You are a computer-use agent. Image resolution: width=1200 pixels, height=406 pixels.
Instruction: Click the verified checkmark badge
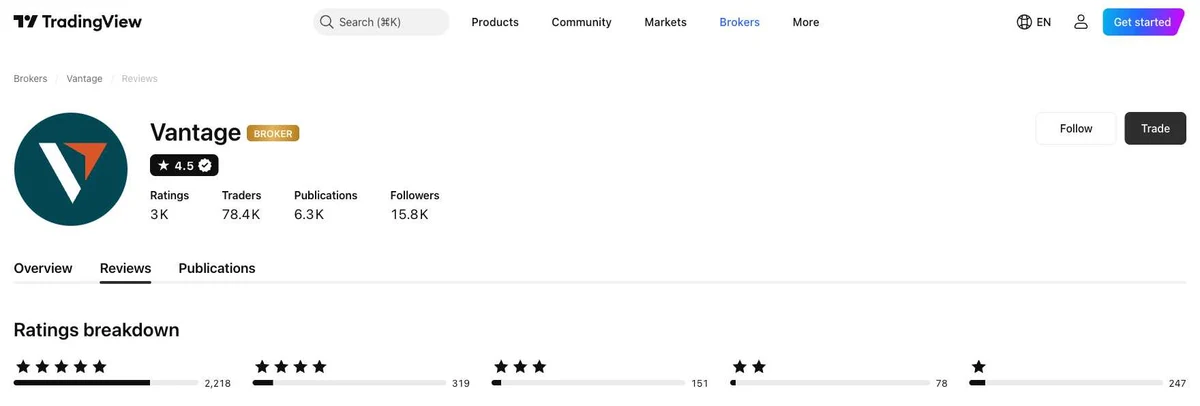coord(205,165)
